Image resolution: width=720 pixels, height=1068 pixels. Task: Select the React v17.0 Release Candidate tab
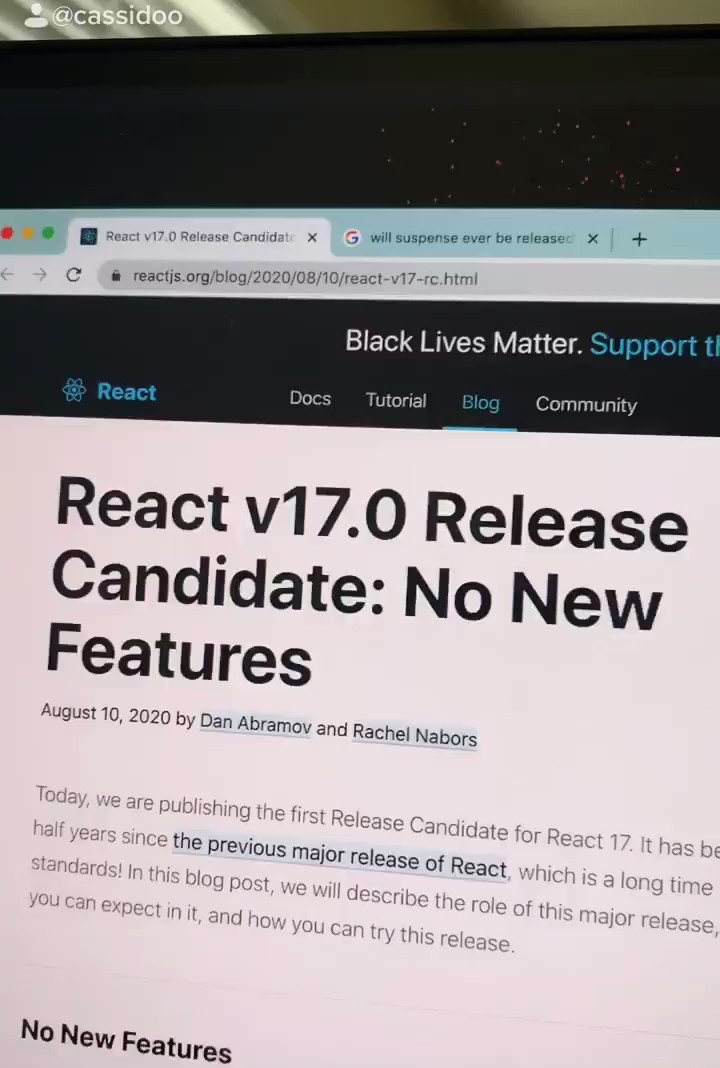200,237
